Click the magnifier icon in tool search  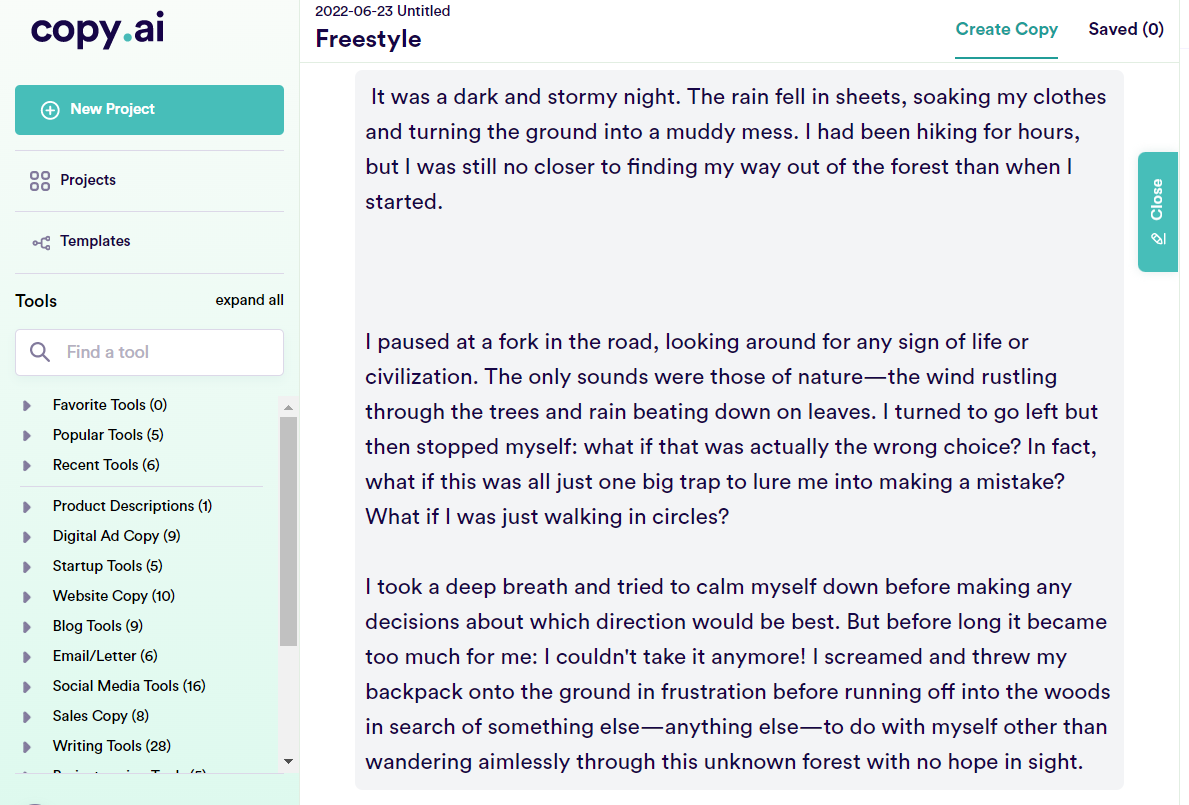(x=39, y=352)
